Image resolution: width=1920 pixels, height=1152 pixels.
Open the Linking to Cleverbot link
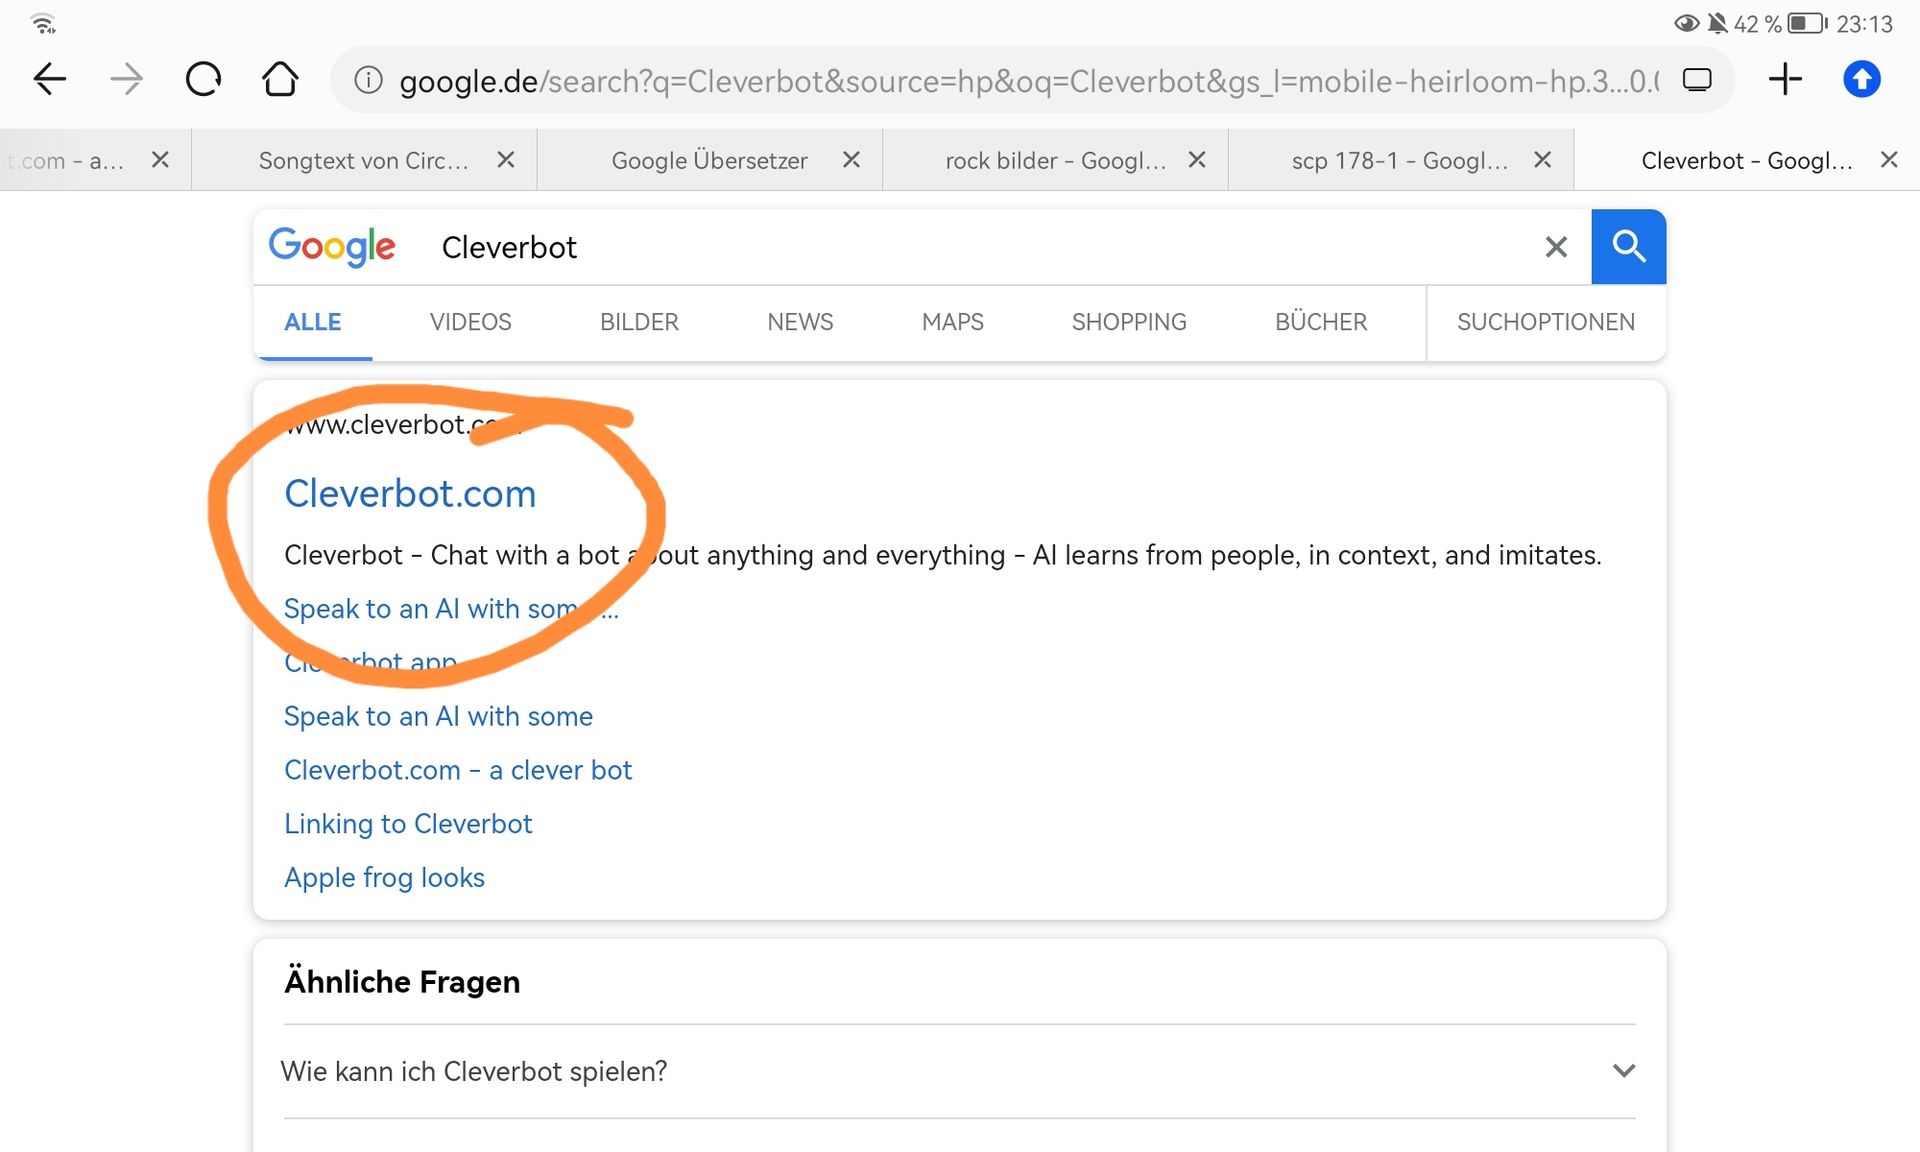click(408, 824)
